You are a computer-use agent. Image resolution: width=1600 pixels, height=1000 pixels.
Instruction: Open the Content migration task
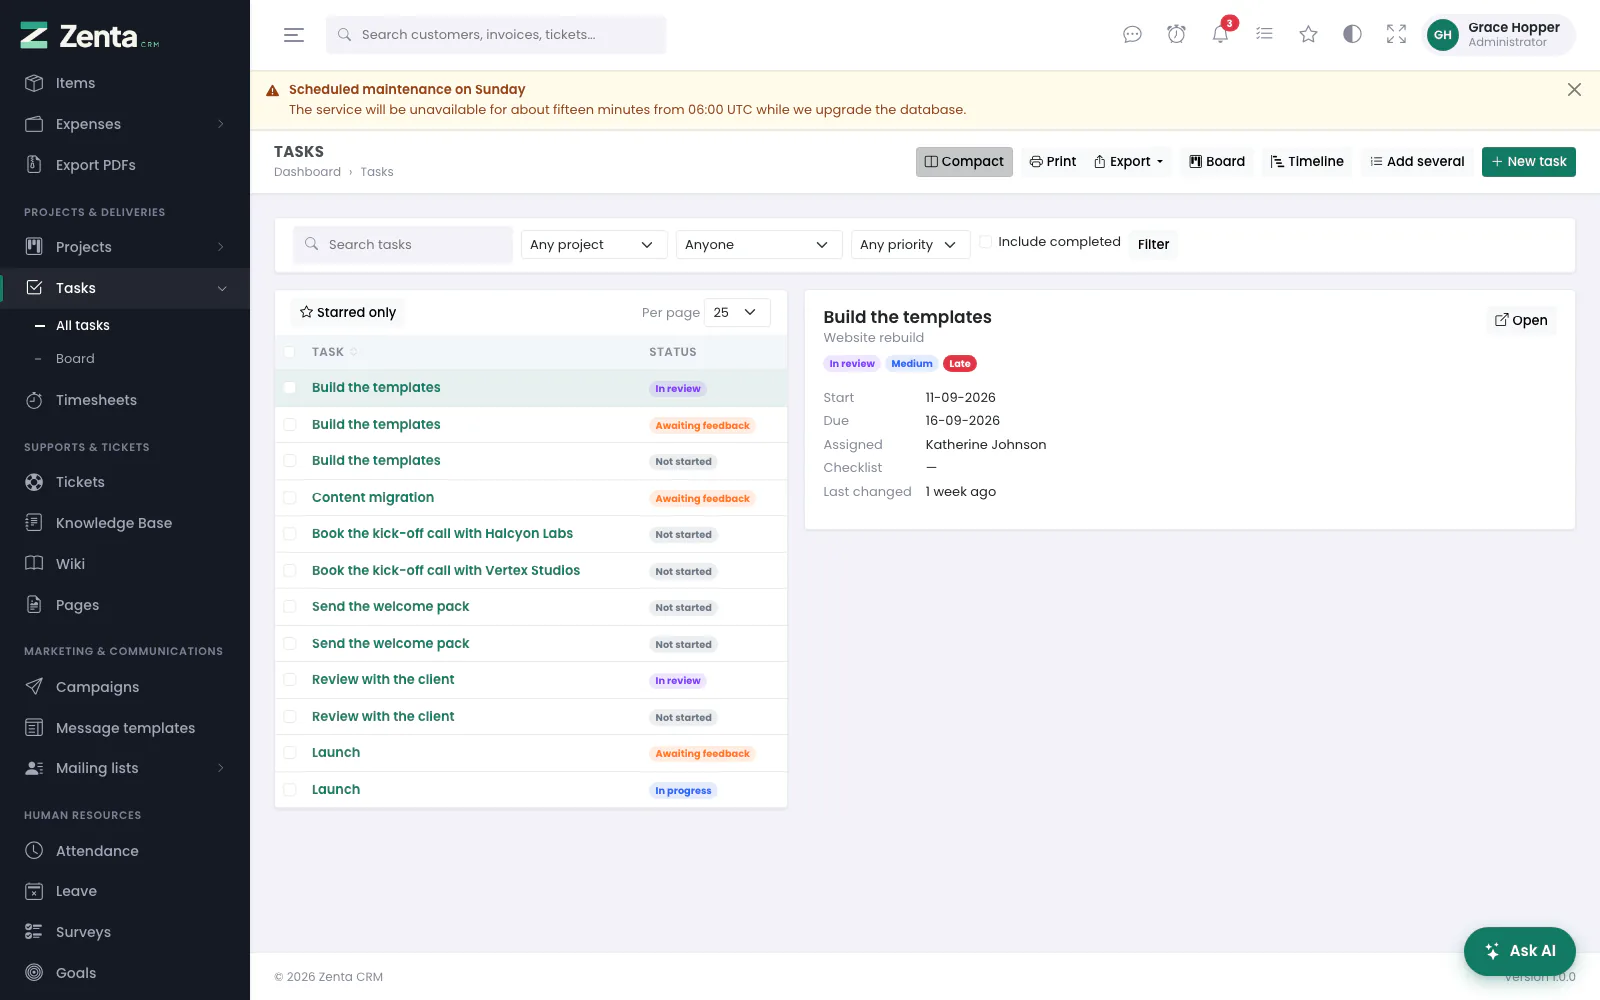(x=373, y=498)
